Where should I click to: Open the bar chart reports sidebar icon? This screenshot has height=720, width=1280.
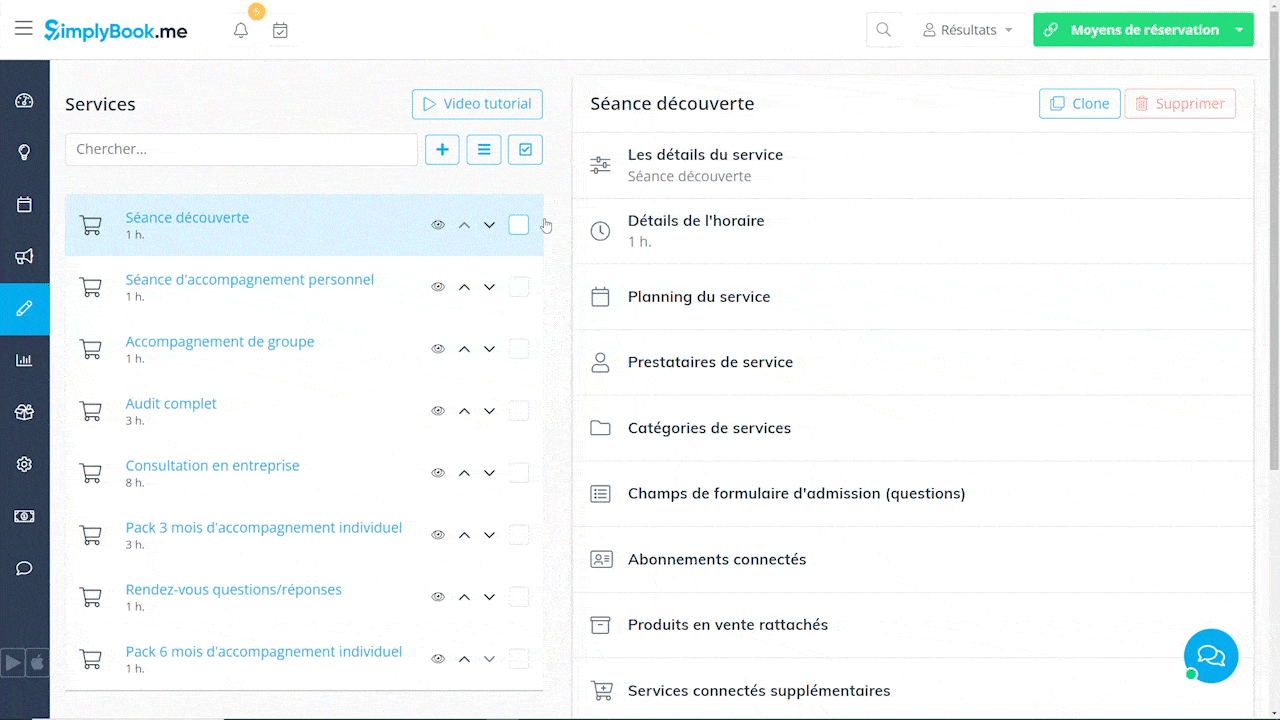click(25, 361)
